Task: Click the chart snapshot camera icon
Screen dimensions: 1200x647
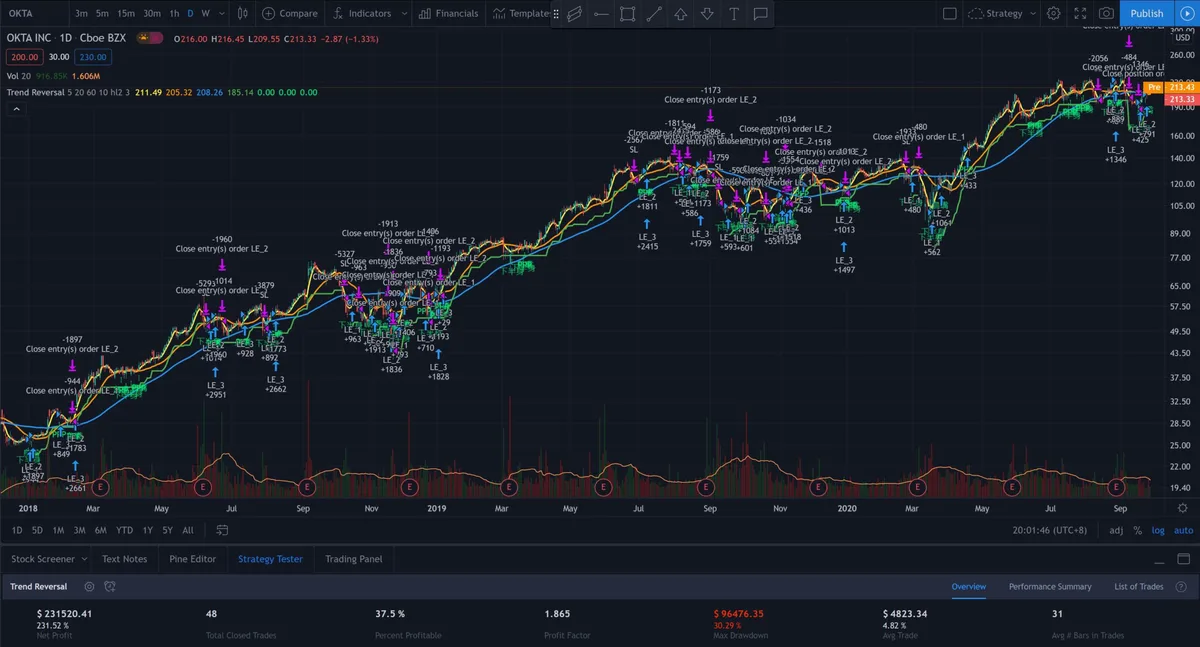Action: (x=1106, y=13)
